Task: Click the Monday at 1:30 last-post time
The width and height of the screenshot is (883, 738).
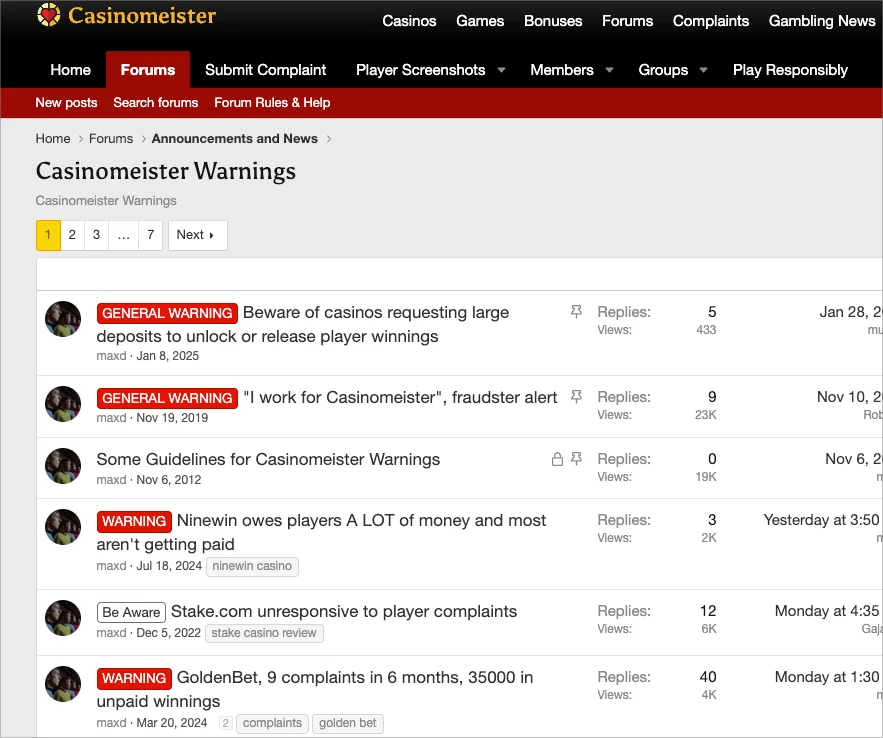Action: pos(828,677)
